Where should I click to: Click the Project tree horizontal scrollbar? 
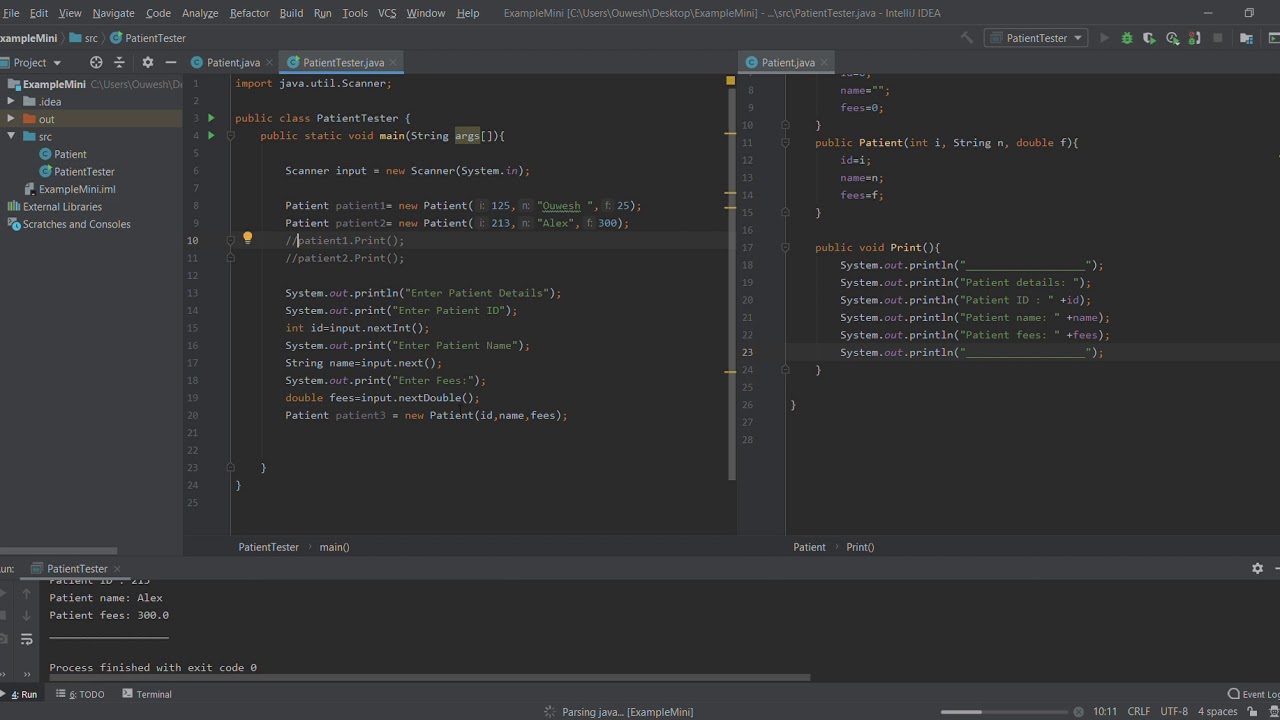click(58, 551)
